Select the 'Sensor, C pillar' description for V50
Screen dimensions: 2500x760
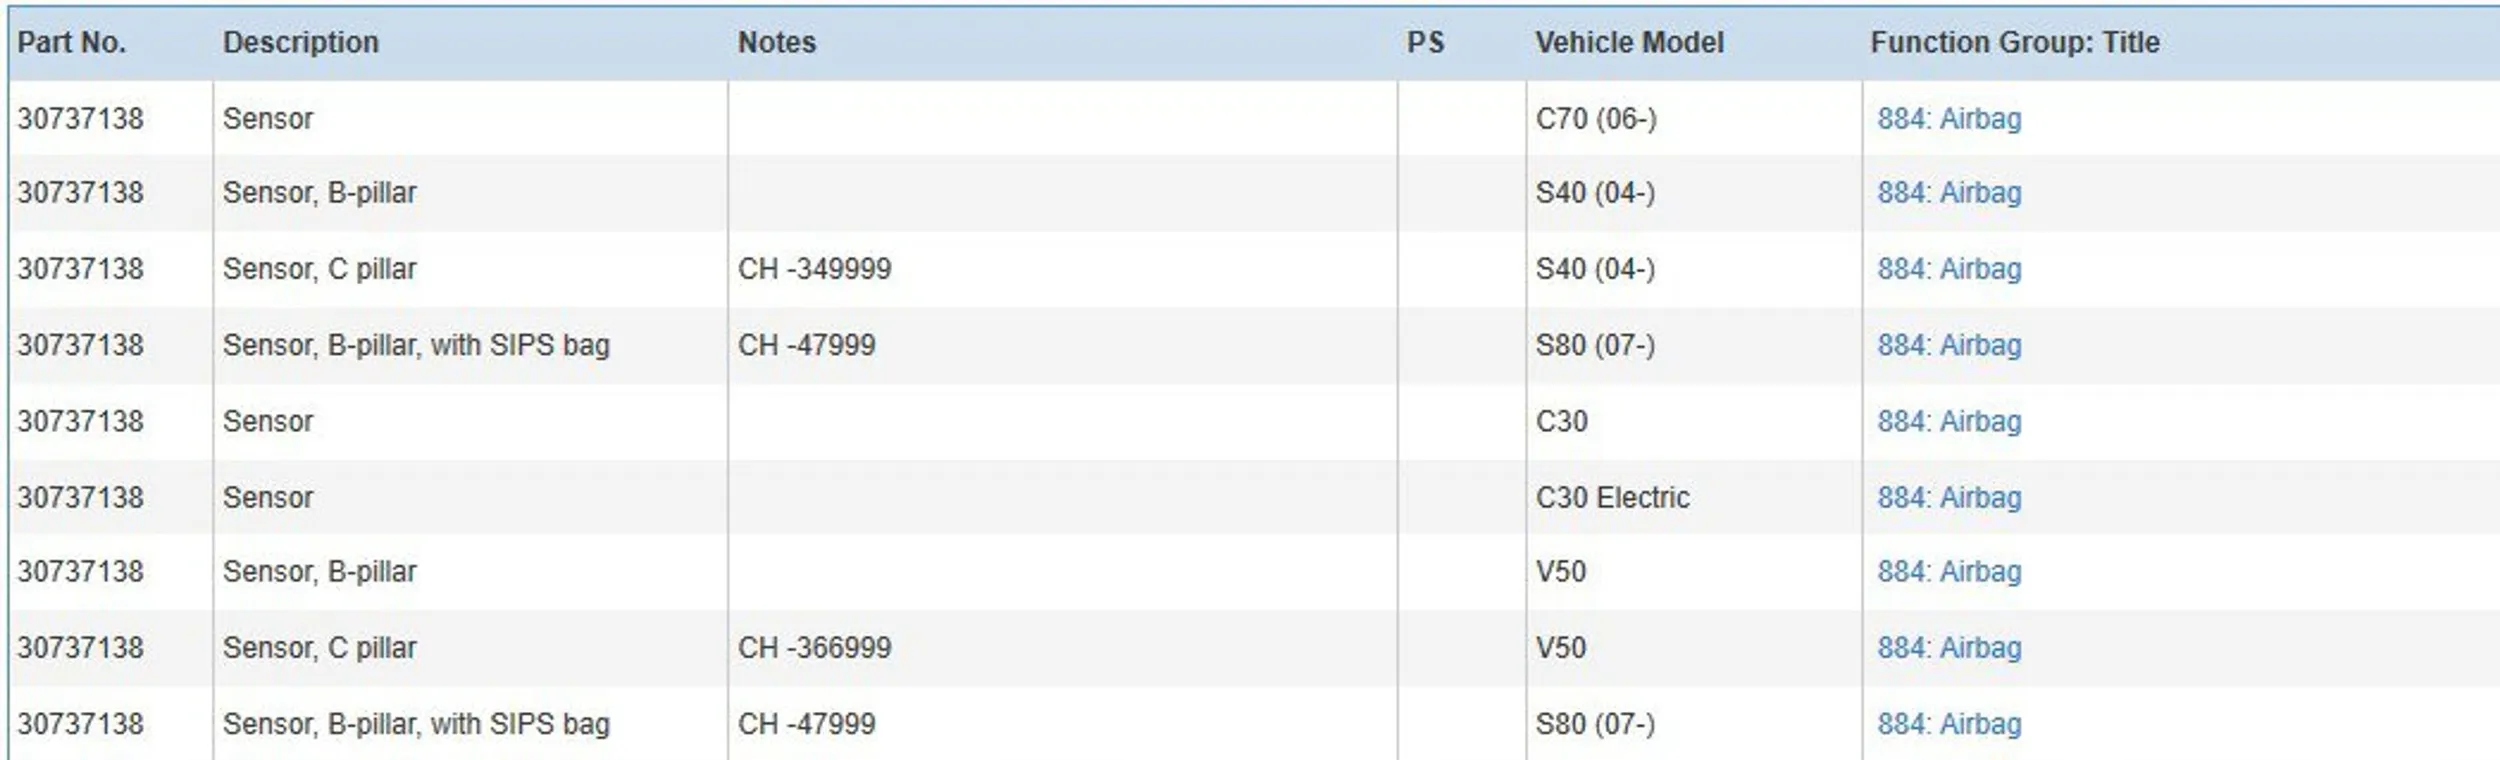319,648
